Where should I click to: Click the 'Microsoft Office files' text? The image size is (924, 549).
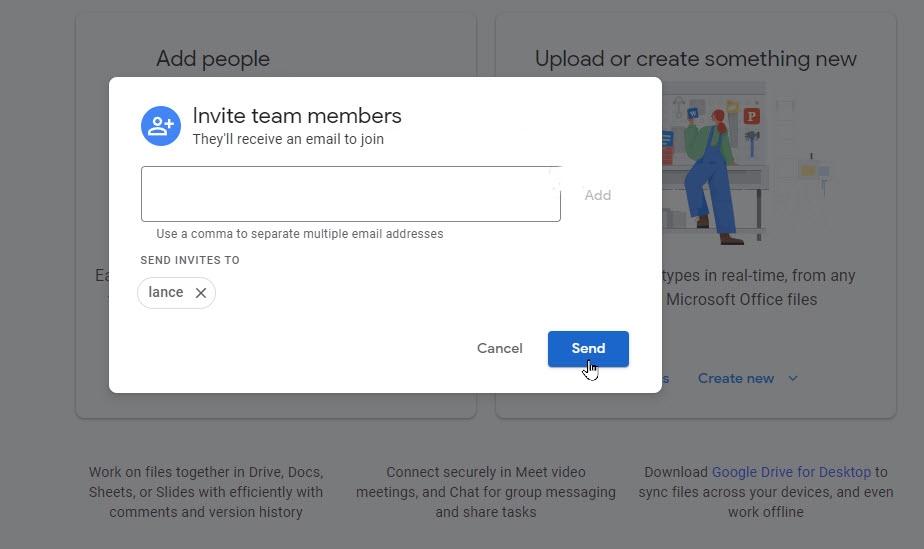[741, 299]
